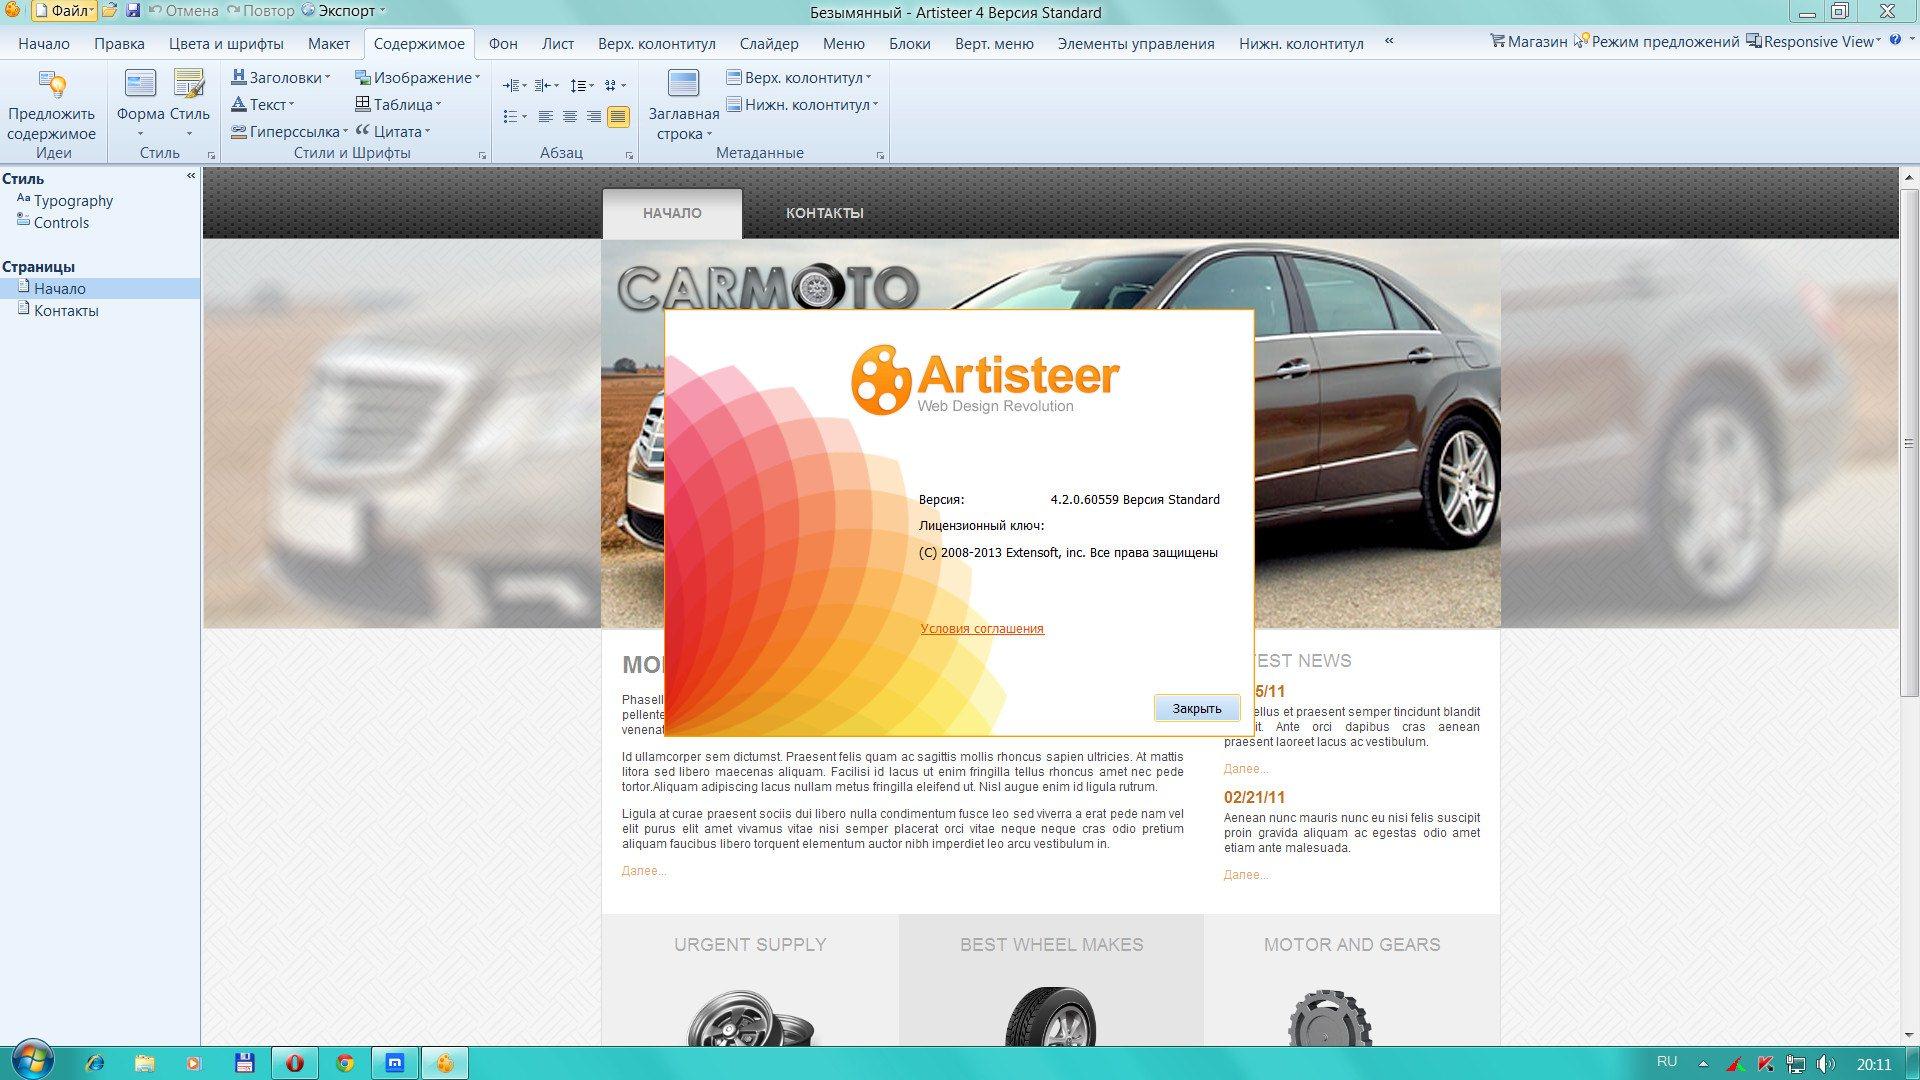Open the Таблица (Table) dropdown
This screenshot has height=1080, width=1920.
pyautogui.click(x=398, y=104)
